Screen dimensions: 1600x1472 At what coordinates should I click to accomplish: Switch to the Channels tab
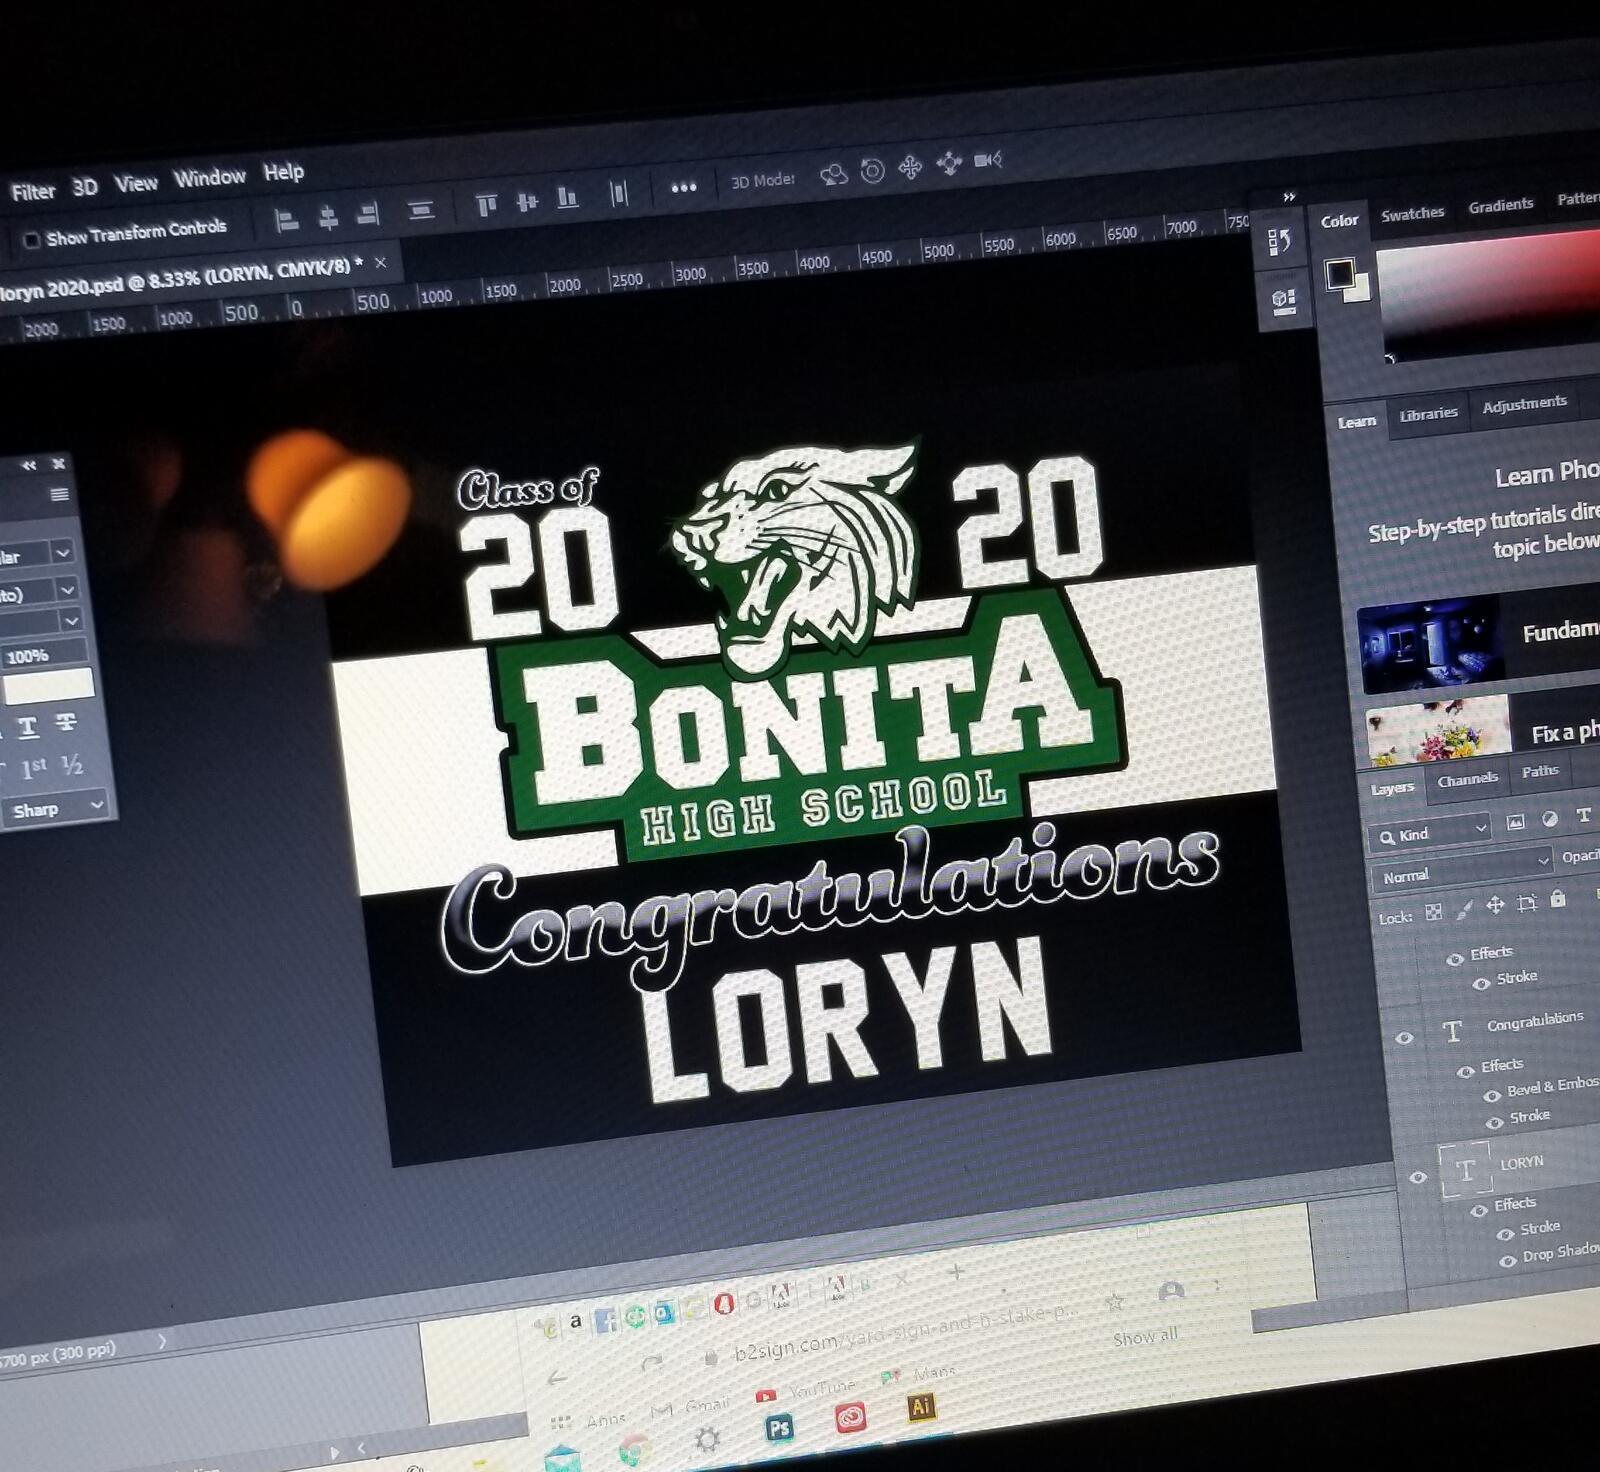(1467, 779)
